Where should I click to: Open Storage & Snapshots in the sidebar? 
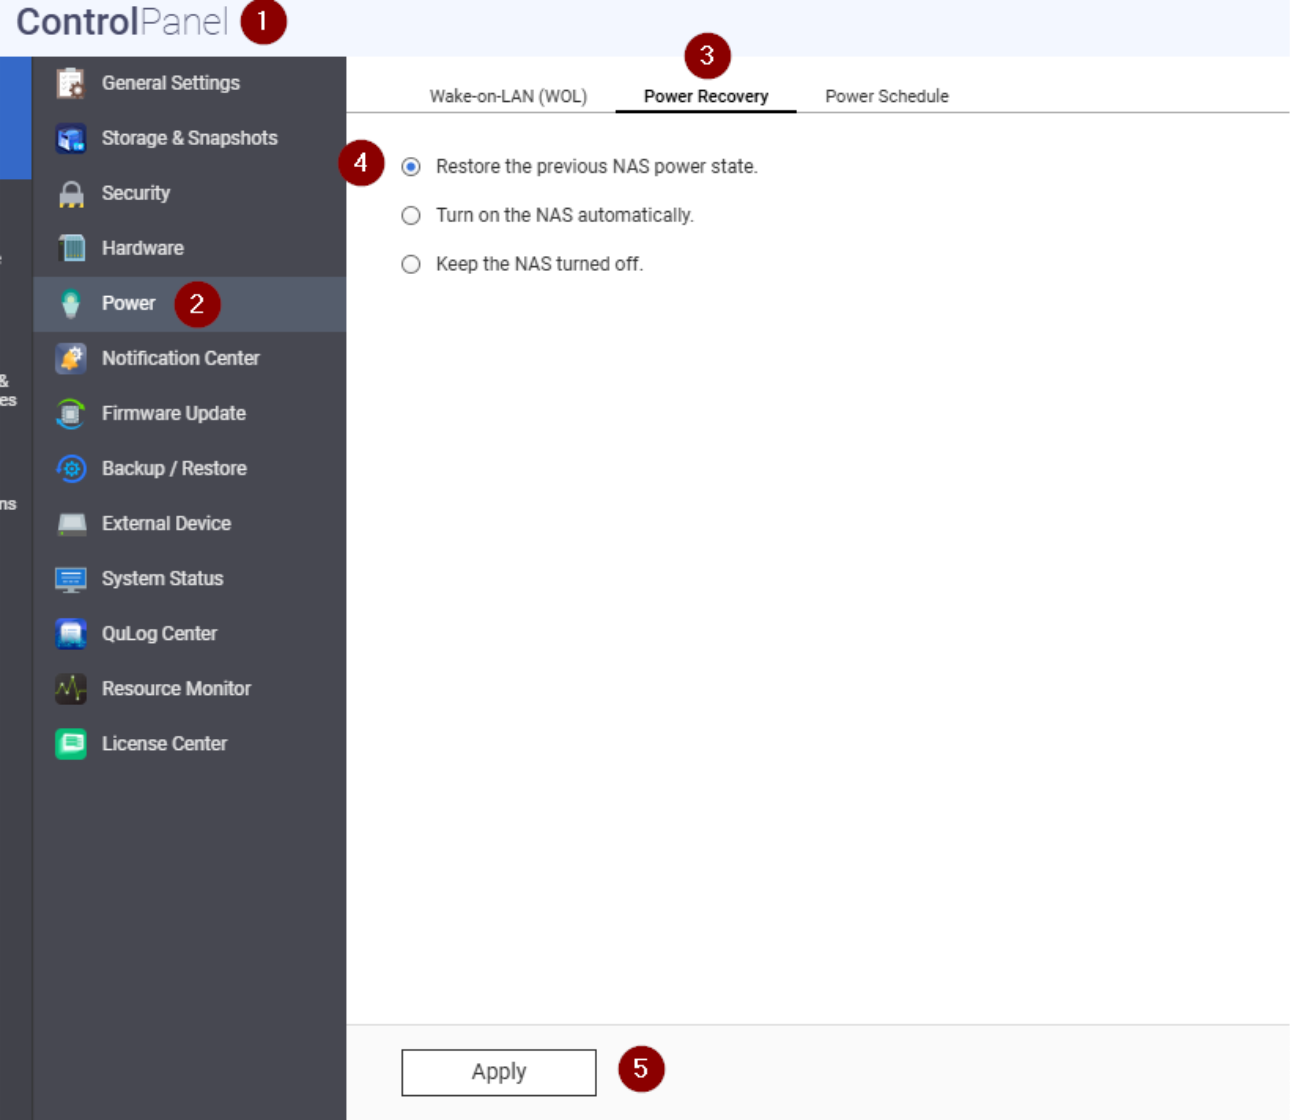coord(190,138)
